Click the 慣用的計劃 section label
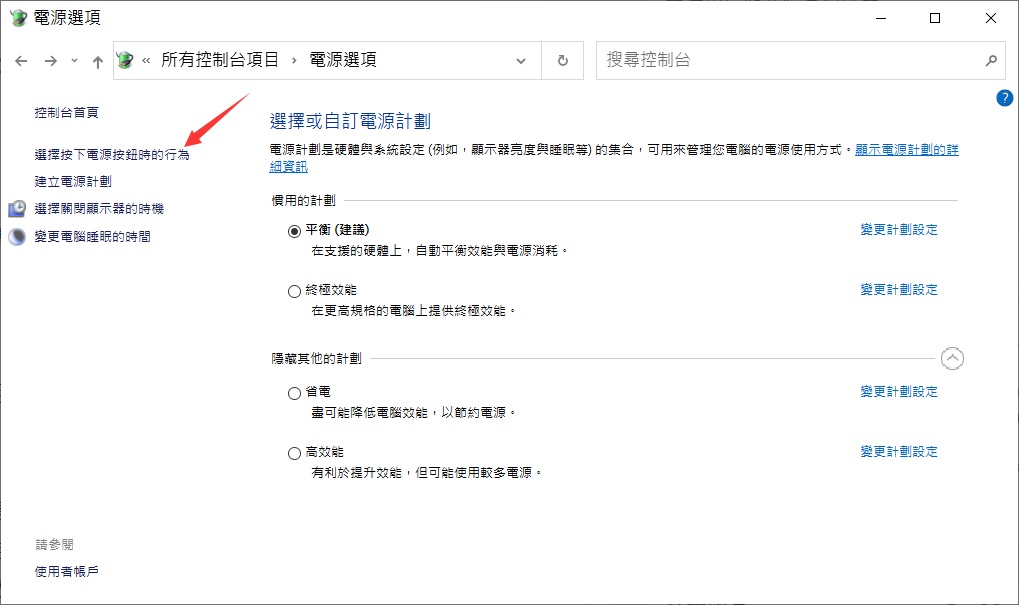1019x605 pixels. 303,201
